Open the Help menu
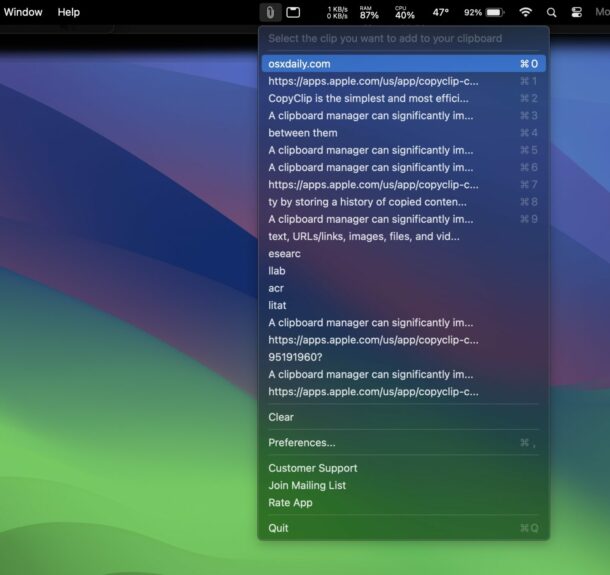This screenshot has height=575, width=610. pos(68,12)
